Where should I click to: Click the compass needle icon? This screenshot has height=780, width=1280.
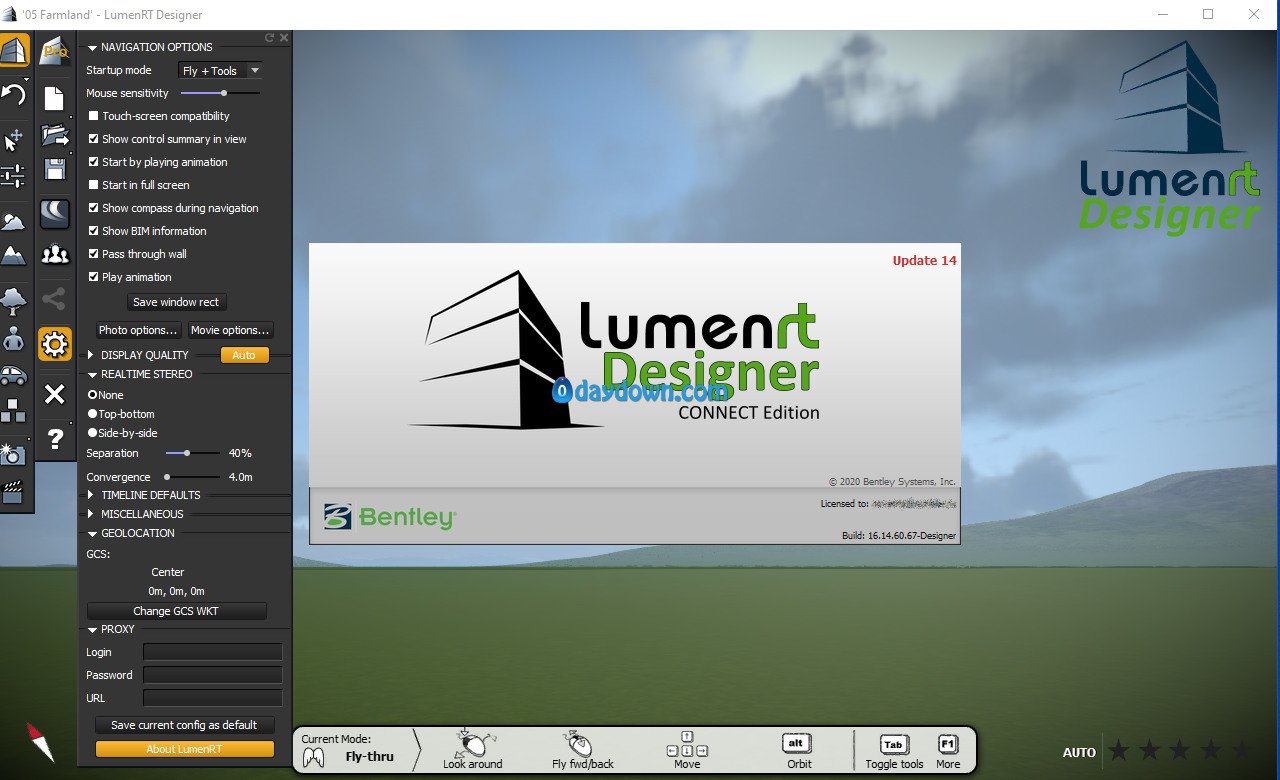[x=40, y=742]
